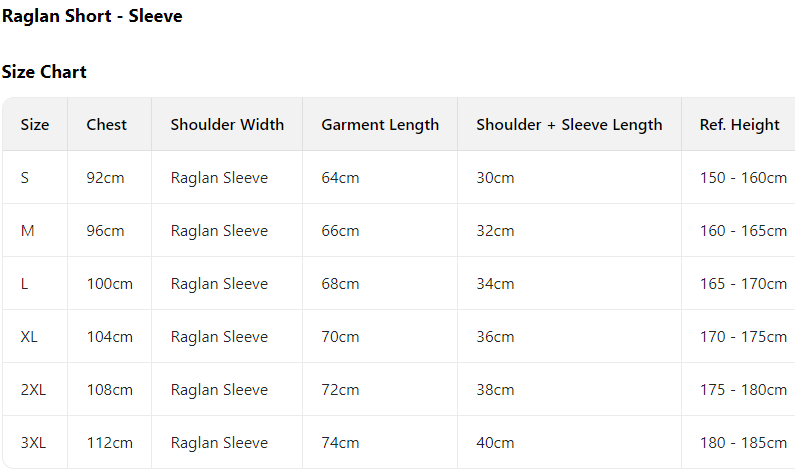800x472 pixels.
Task: Select the size L cell
Action: (25, 284)
